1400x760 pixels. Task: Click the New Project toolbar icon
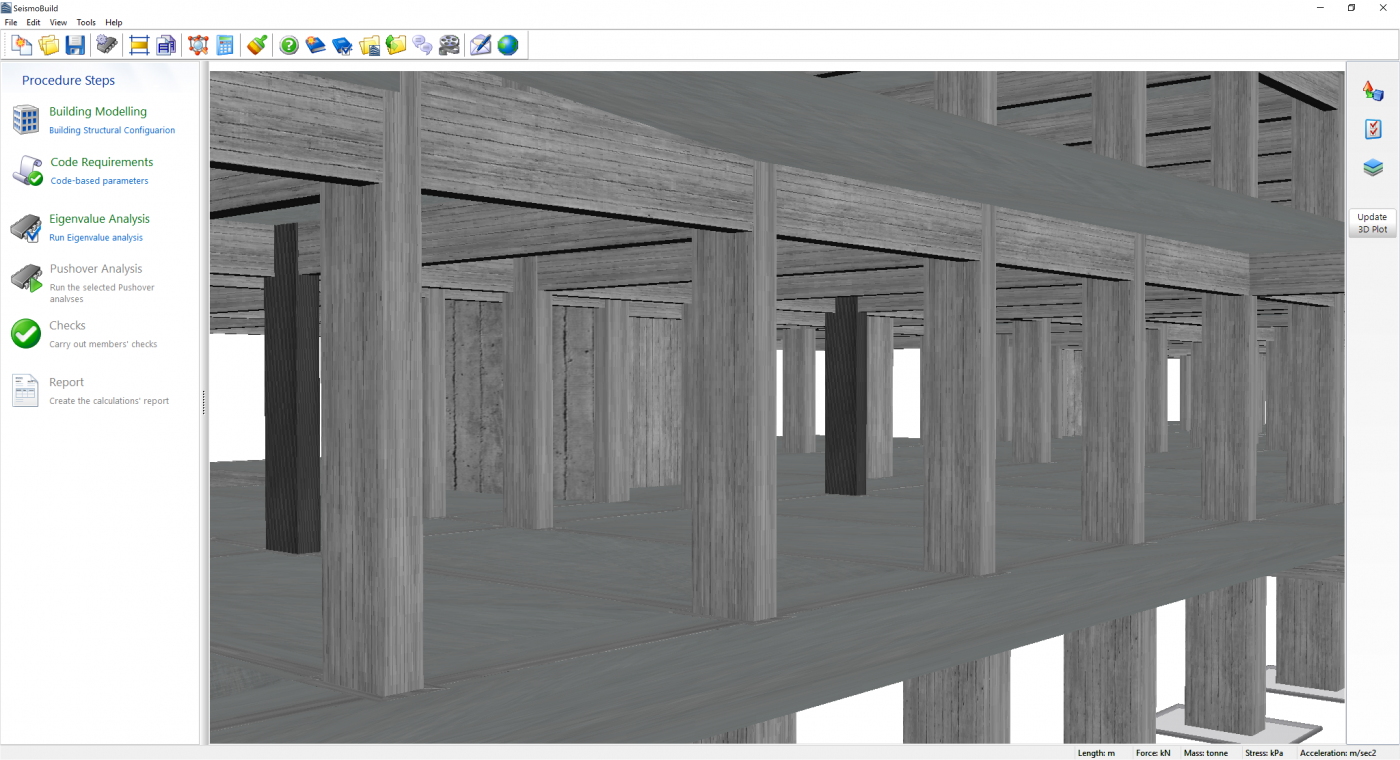22,45
